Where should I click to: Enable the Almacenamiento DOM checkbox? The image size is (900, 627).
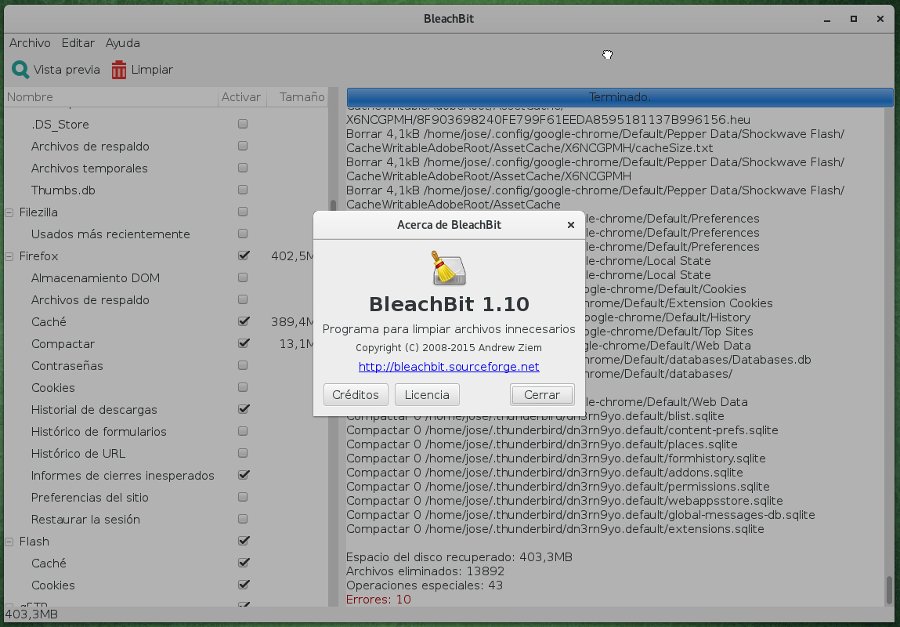pos(242,278)
